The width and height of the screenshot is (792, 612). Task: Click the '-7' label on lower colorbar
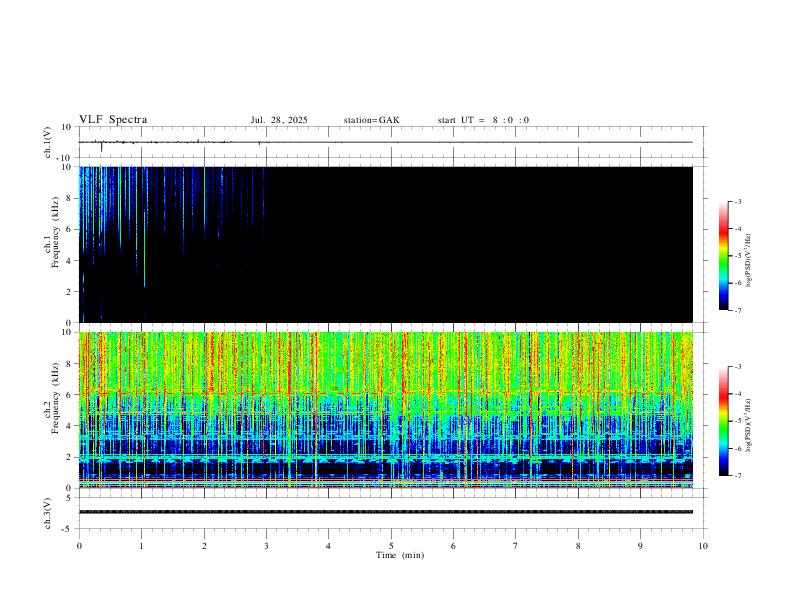(737, 476)
